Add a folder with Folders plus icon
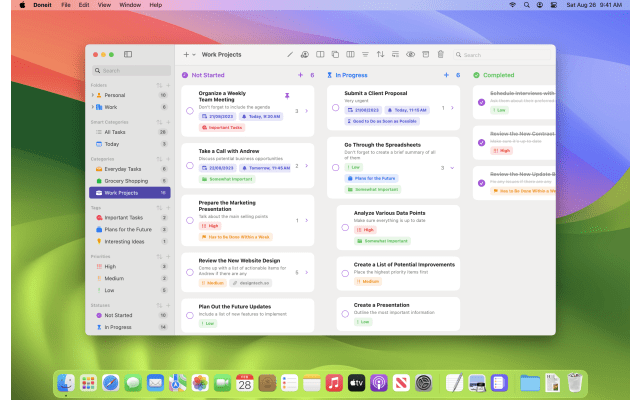 tap(168, 85)
